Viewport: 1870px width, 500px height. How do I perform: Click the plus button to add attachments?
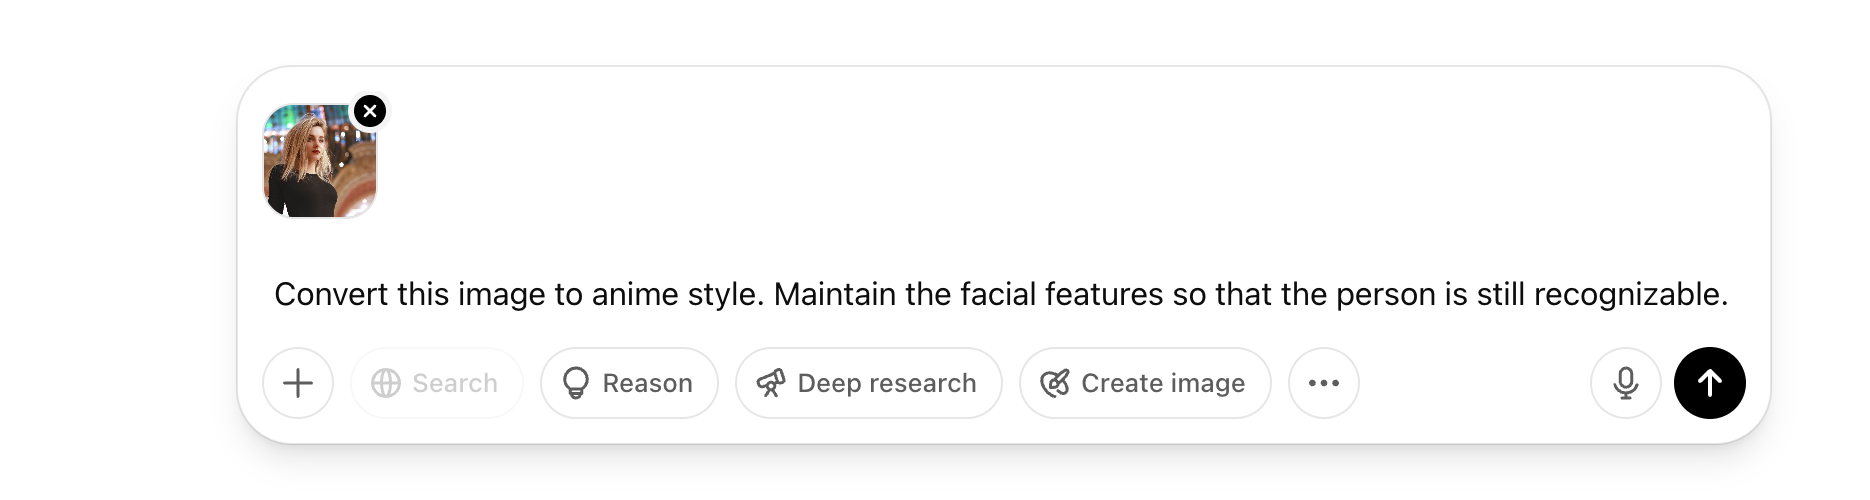pyautogui.click(x=298, y=383)
